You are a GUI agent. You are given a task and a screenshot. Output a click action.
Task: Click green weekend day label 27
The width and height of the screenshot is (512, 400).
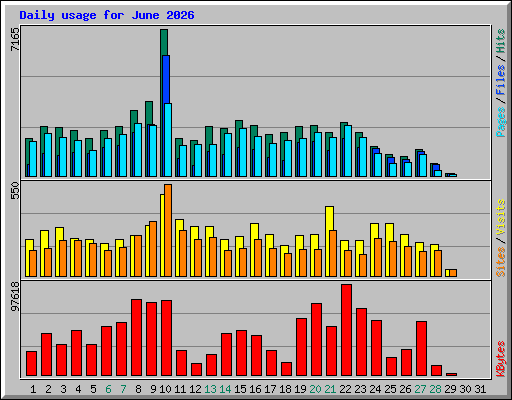coord(420,389)
